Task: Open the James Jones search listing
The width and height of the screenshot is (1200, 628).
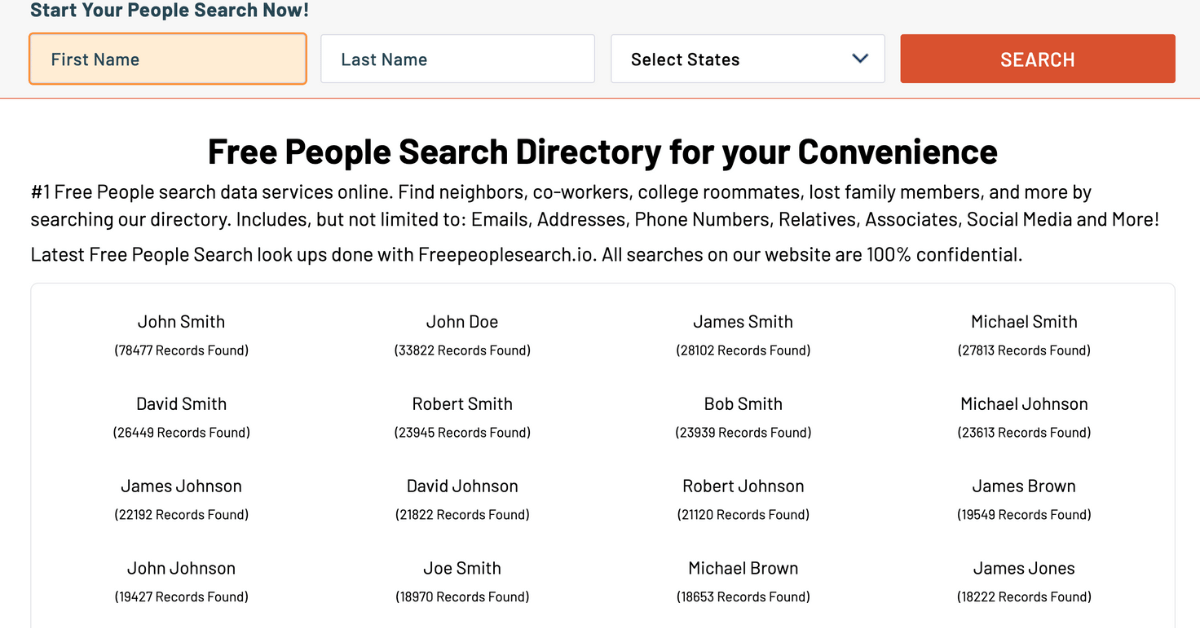Action: [1024, 567]
